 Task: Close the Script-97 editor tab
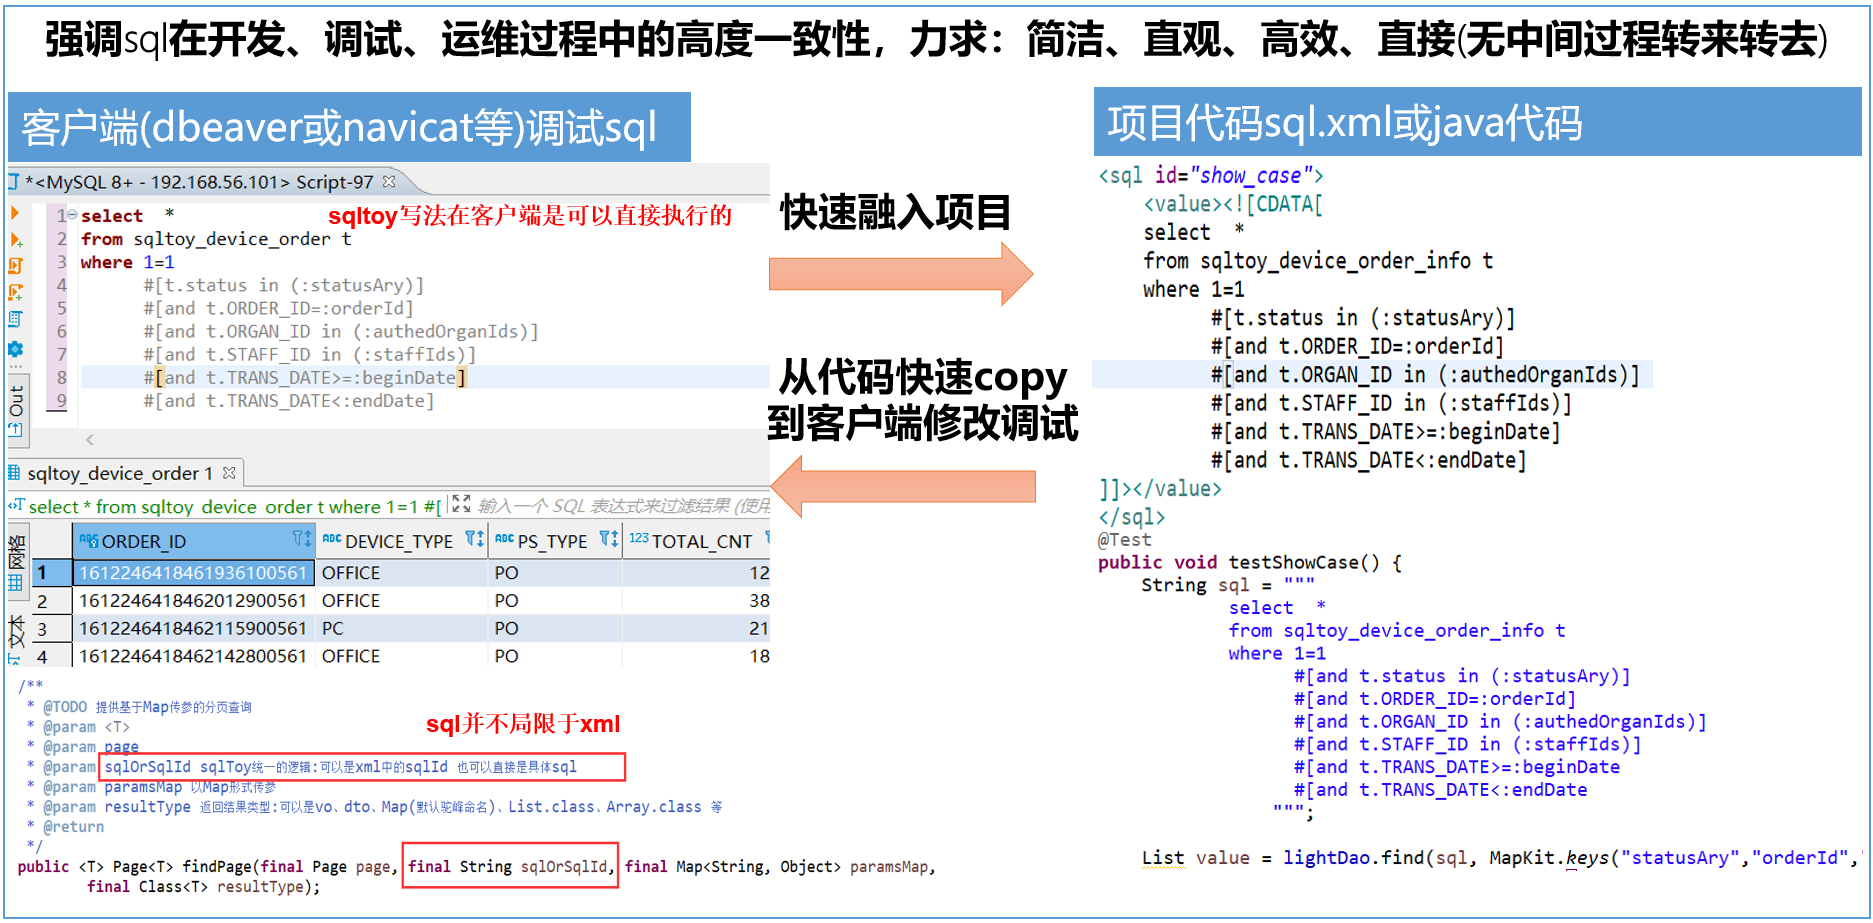pos(389,181)
